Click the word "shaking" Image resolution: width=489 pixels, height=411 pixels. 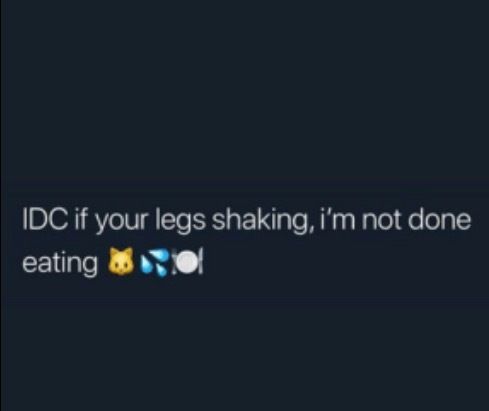coord(259,222)
